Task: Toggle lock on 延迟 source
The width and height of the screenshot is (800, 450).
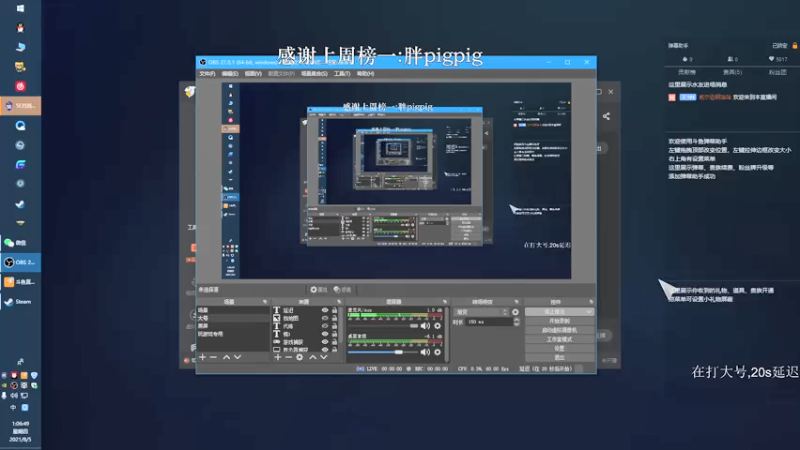Action: (335, 310)
